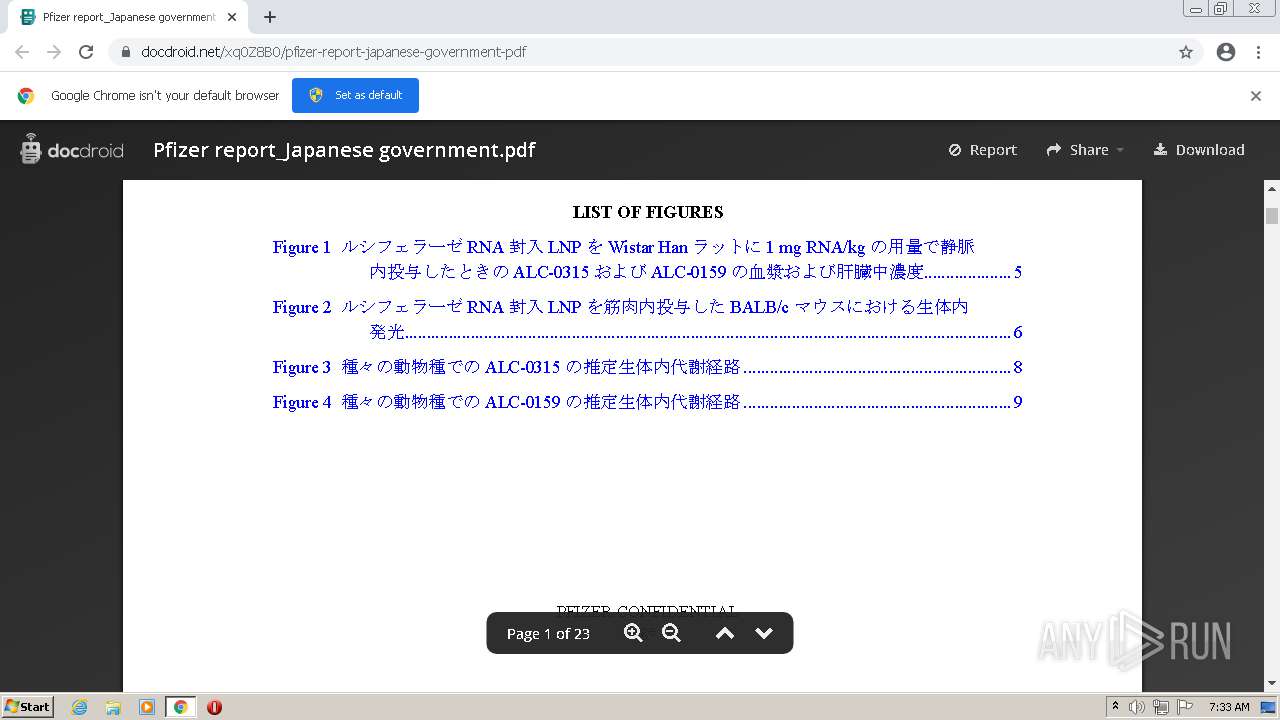Viewport: 1280px width, 720px height.
Task: Open Action Center flag icon
Action: (1185, 707)
